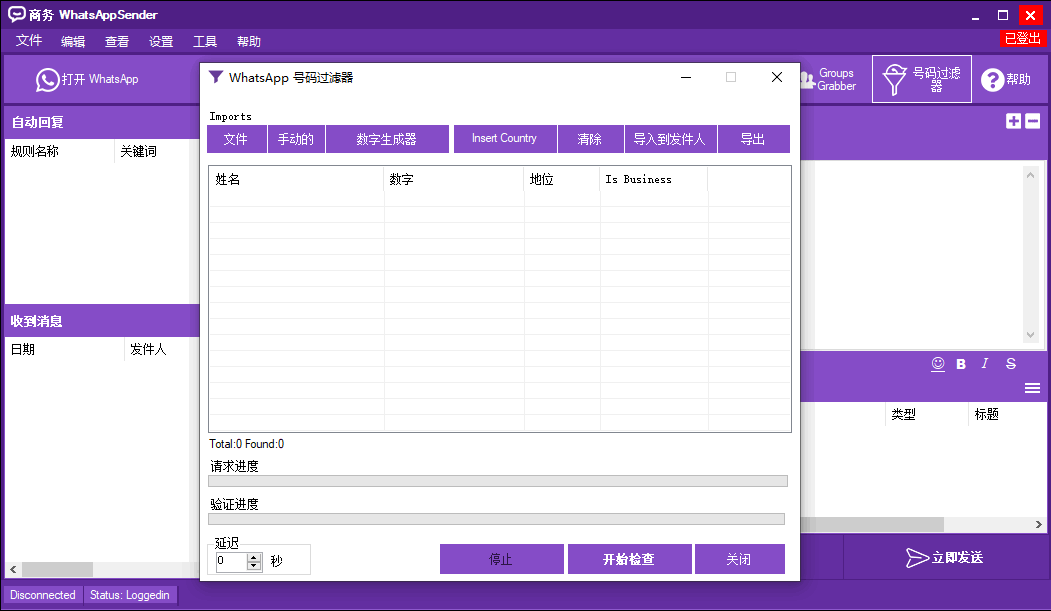Clear the list with the 清除 button

590,139
